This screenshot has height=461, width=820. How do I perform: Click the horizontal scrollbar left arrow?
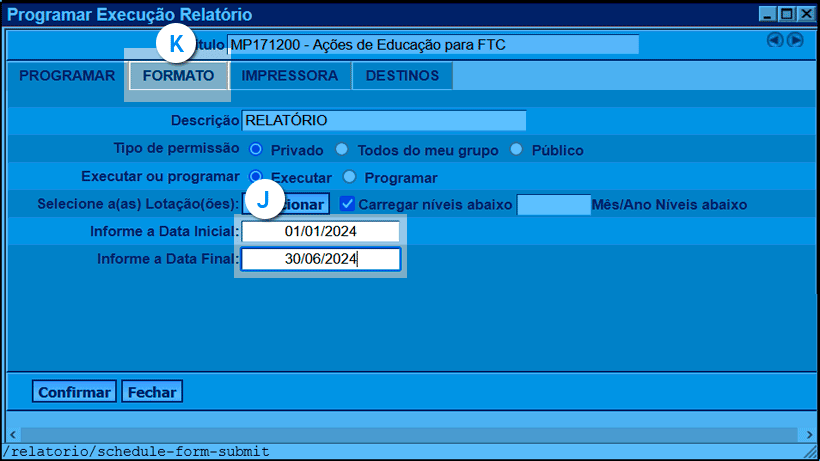point(13,434)
